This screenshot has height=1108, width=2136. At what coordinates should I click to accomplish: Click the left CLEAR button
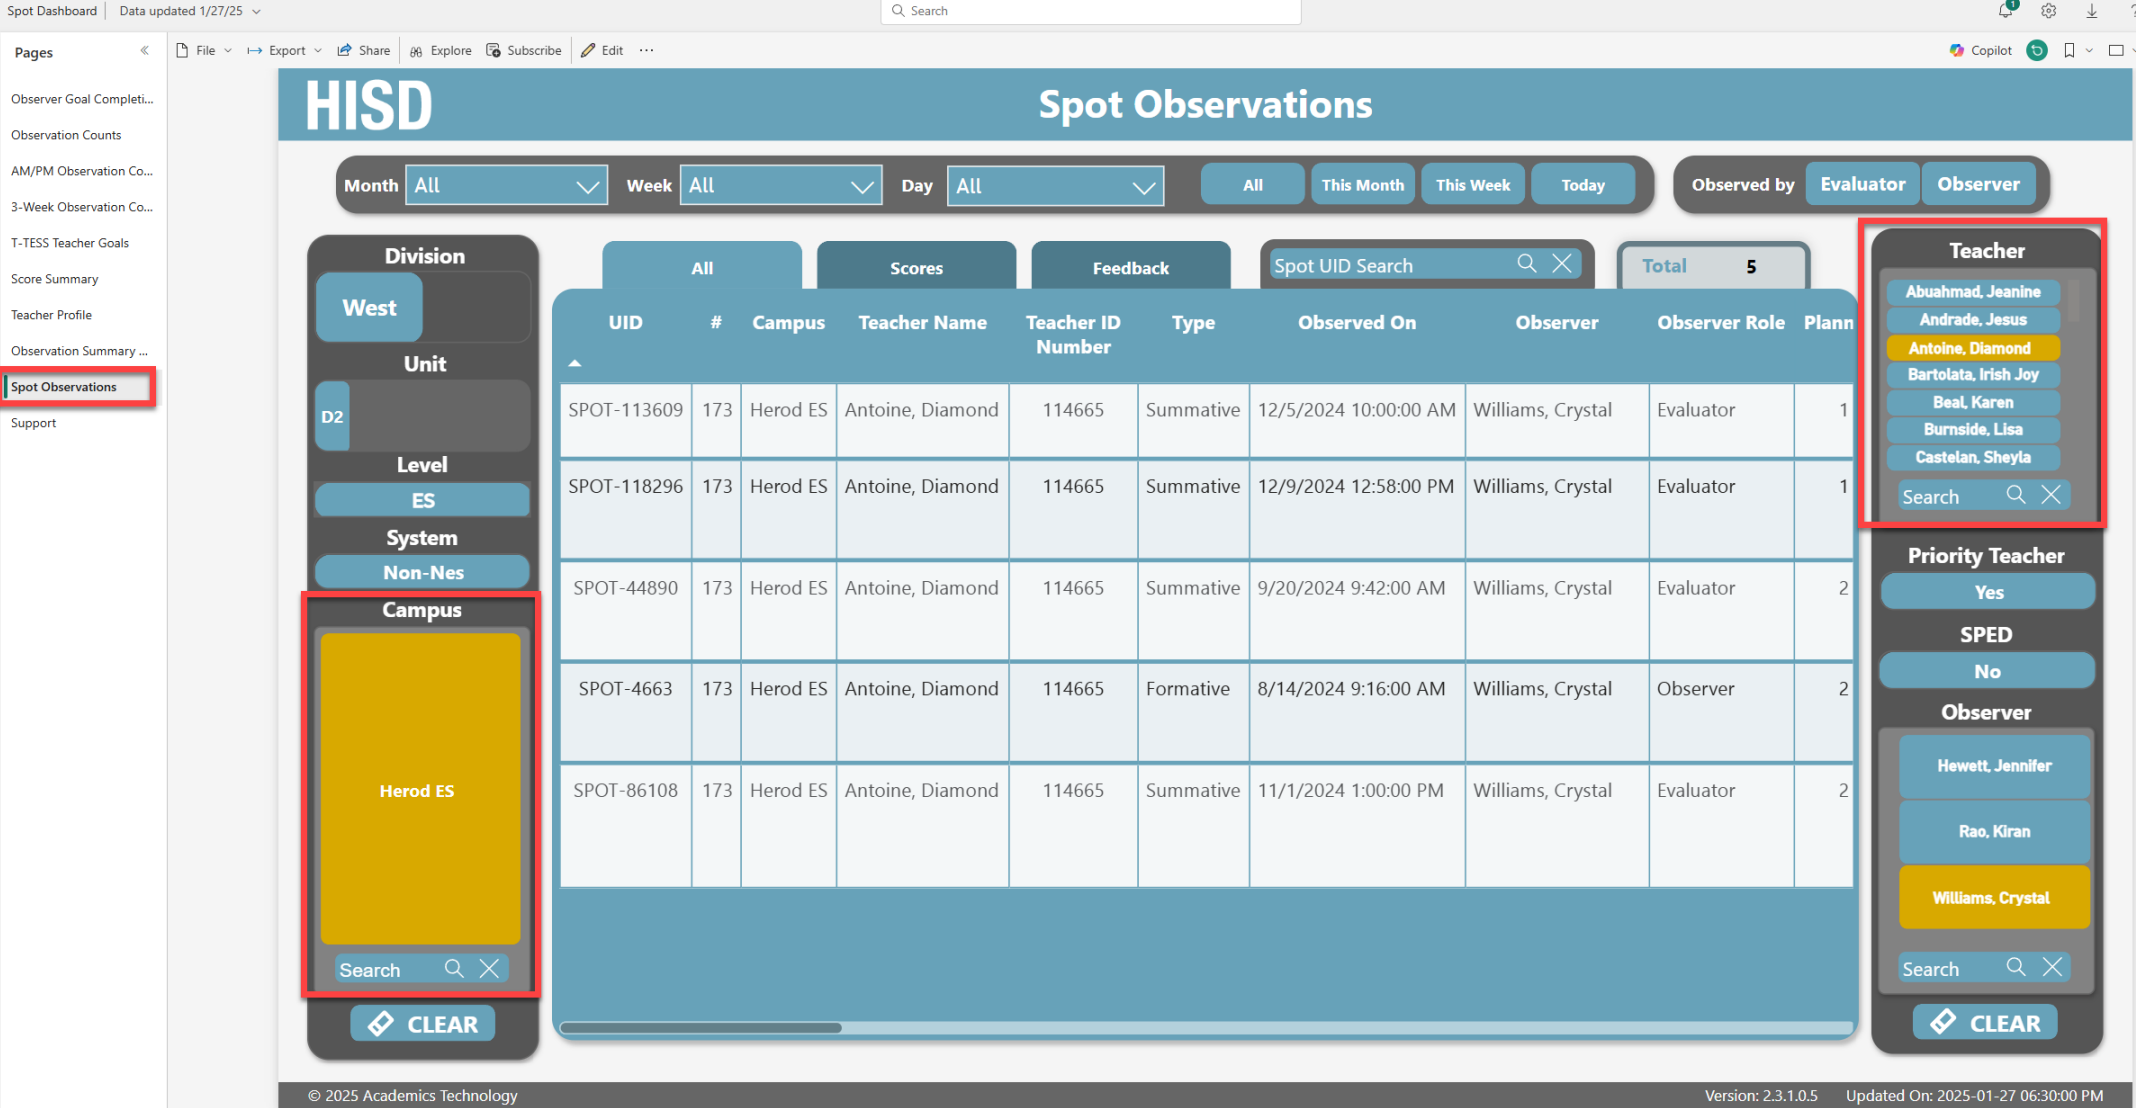coord(422,1023)
